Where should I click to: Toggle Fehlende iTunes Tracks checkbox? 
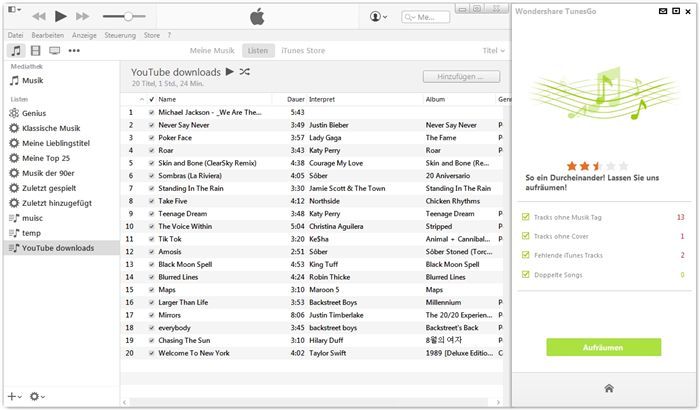point(525,255)
